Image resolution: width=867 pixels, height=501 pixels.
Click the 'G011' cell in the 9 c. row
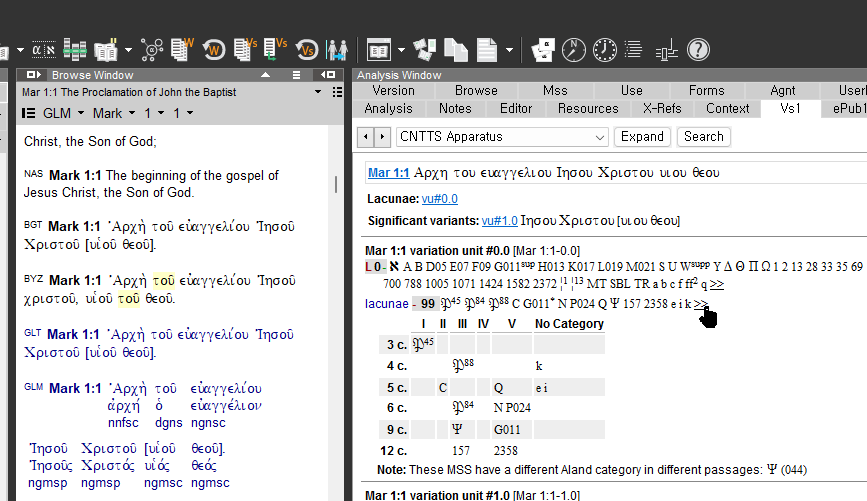(507, 430)
